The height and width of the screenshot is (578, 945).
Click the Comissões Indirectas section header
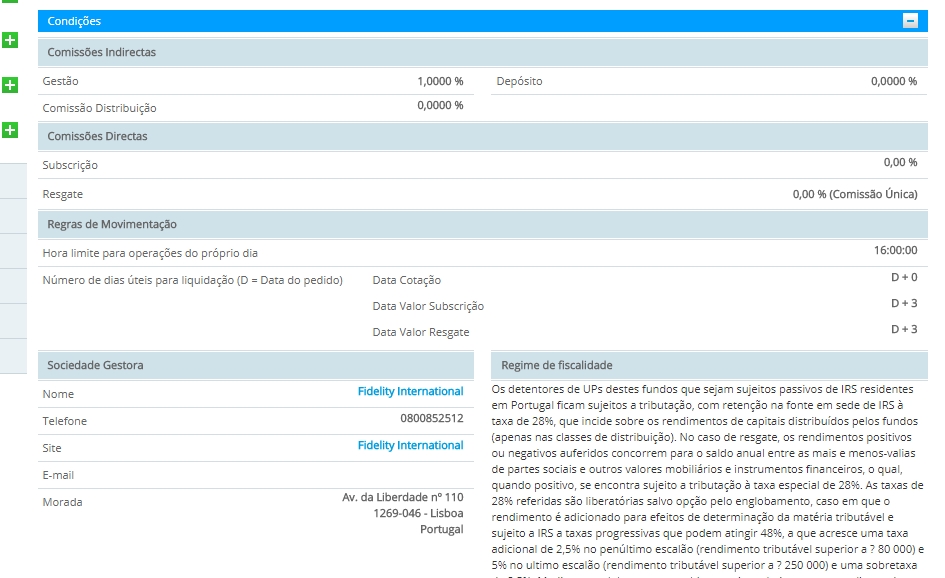(x=102, y=52)
